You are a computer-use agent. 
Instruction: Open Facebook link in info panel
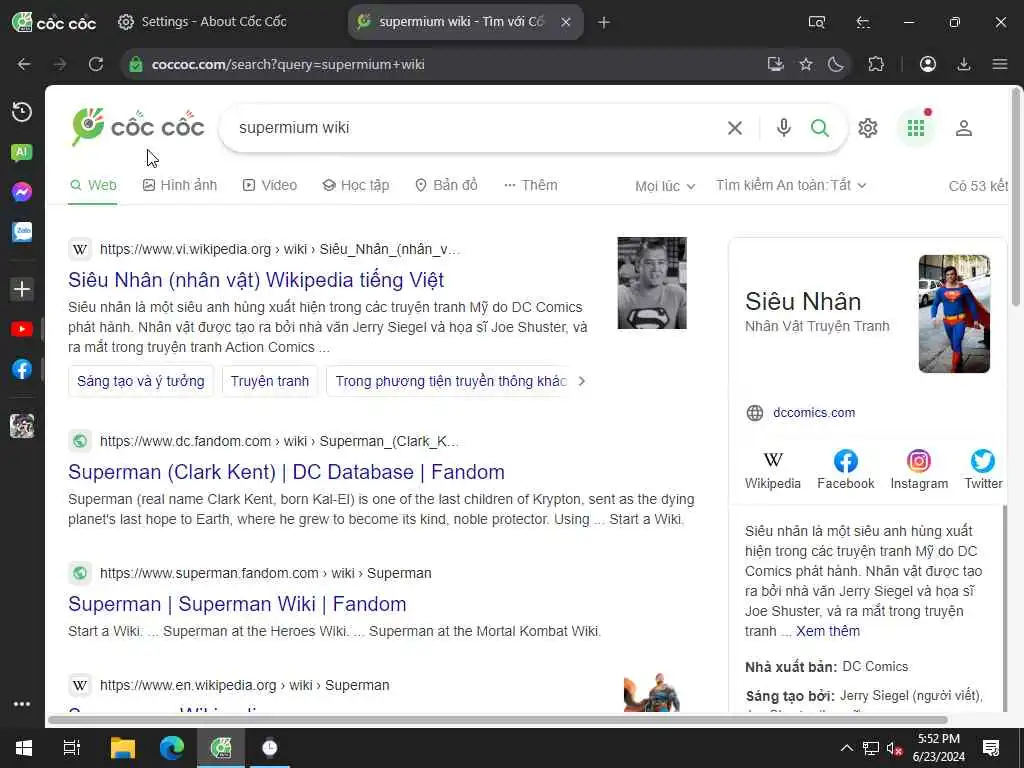pos(846,470)
